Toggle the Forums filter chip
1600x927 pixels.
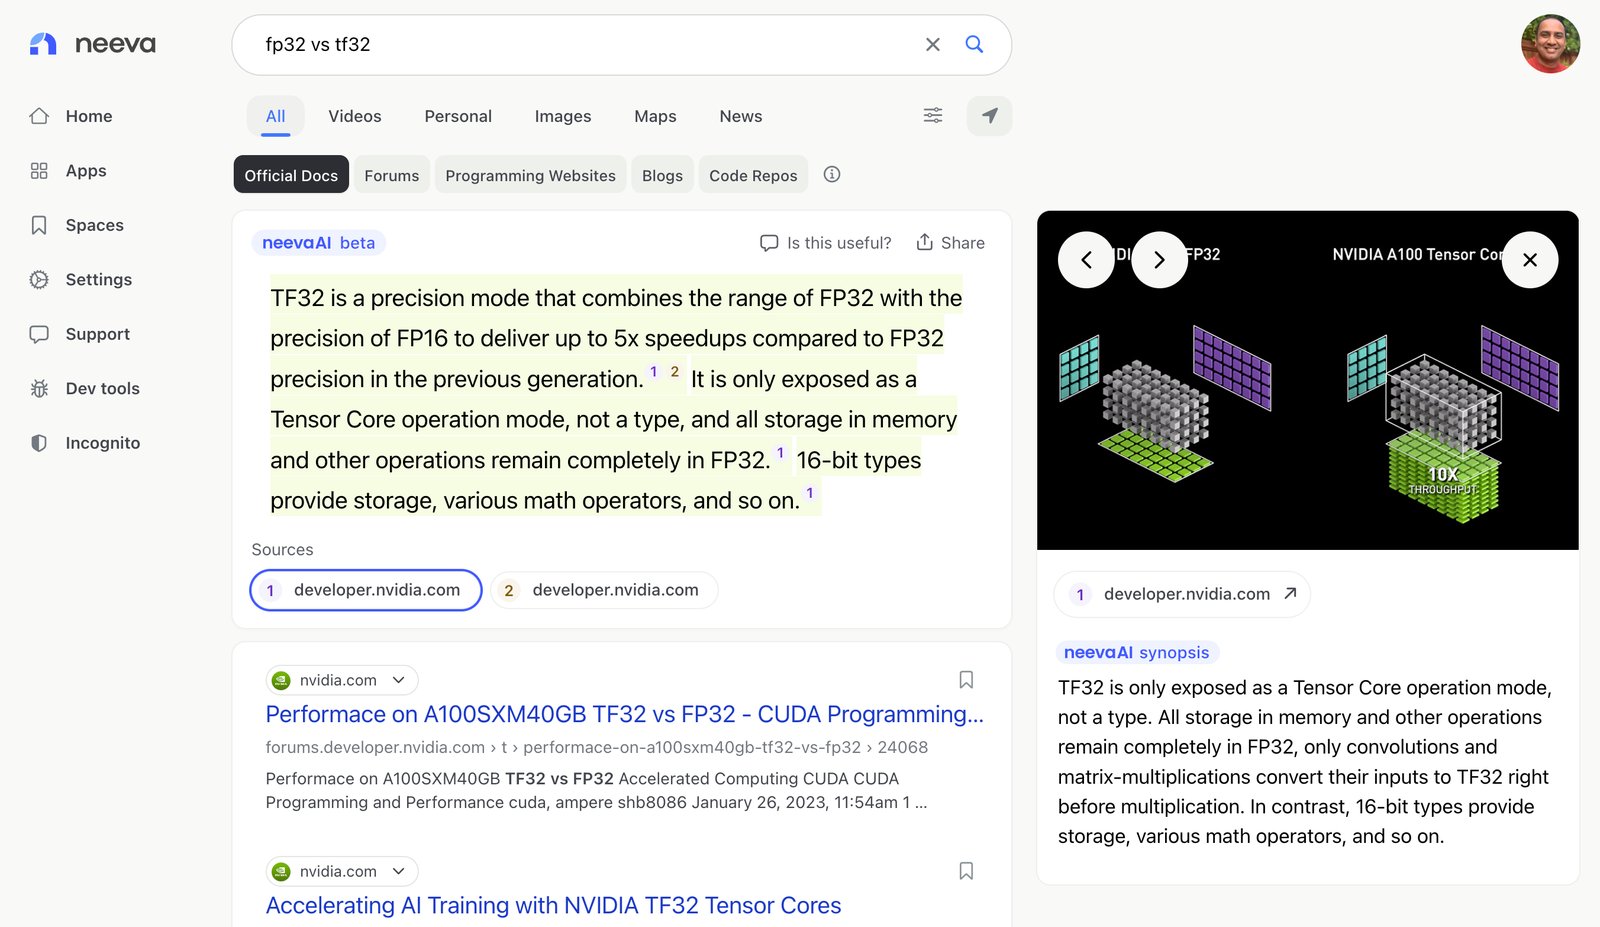coord(392,175)
